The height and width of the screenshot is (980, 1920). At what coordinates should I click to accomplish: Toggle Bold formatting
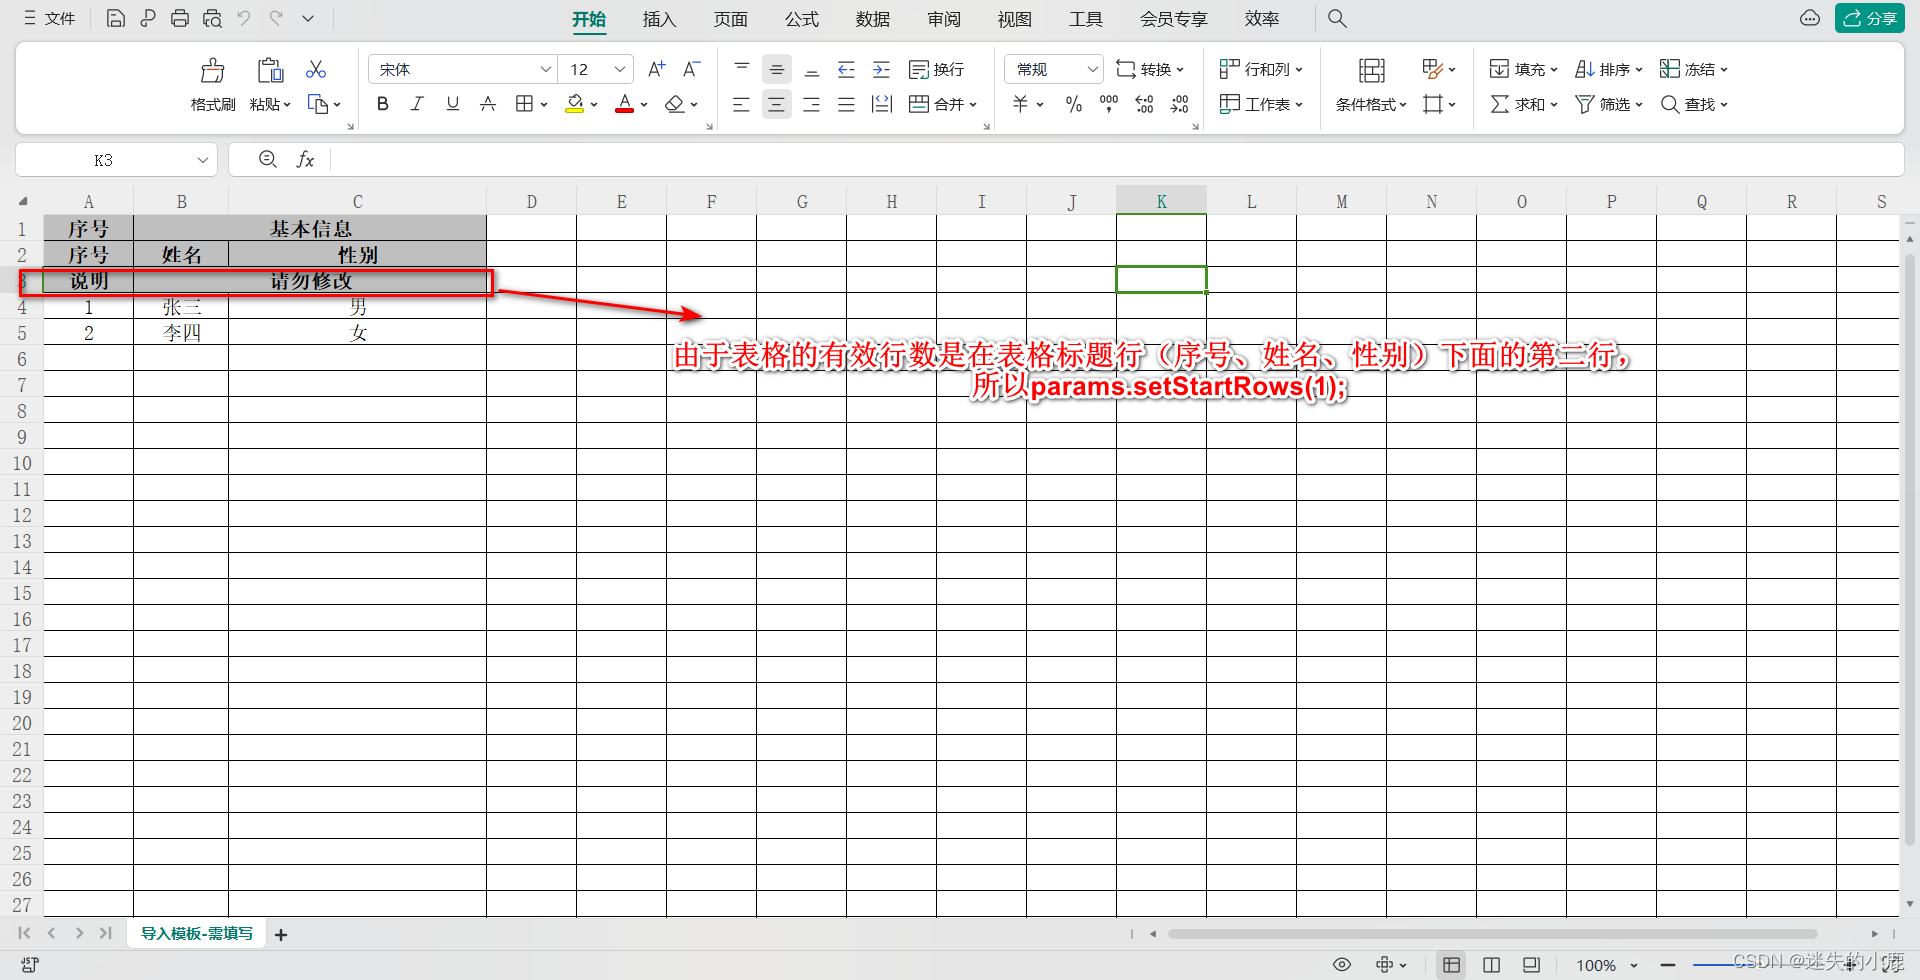point(383,104)
